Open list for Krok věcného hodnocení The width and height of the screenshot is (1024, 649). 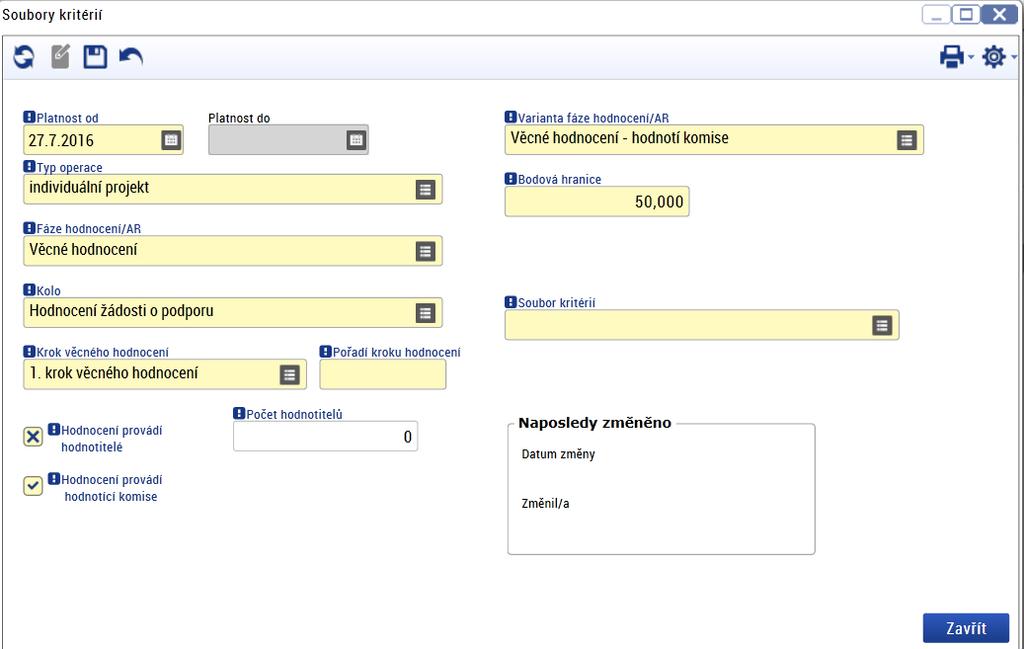[x=289, y=374]
